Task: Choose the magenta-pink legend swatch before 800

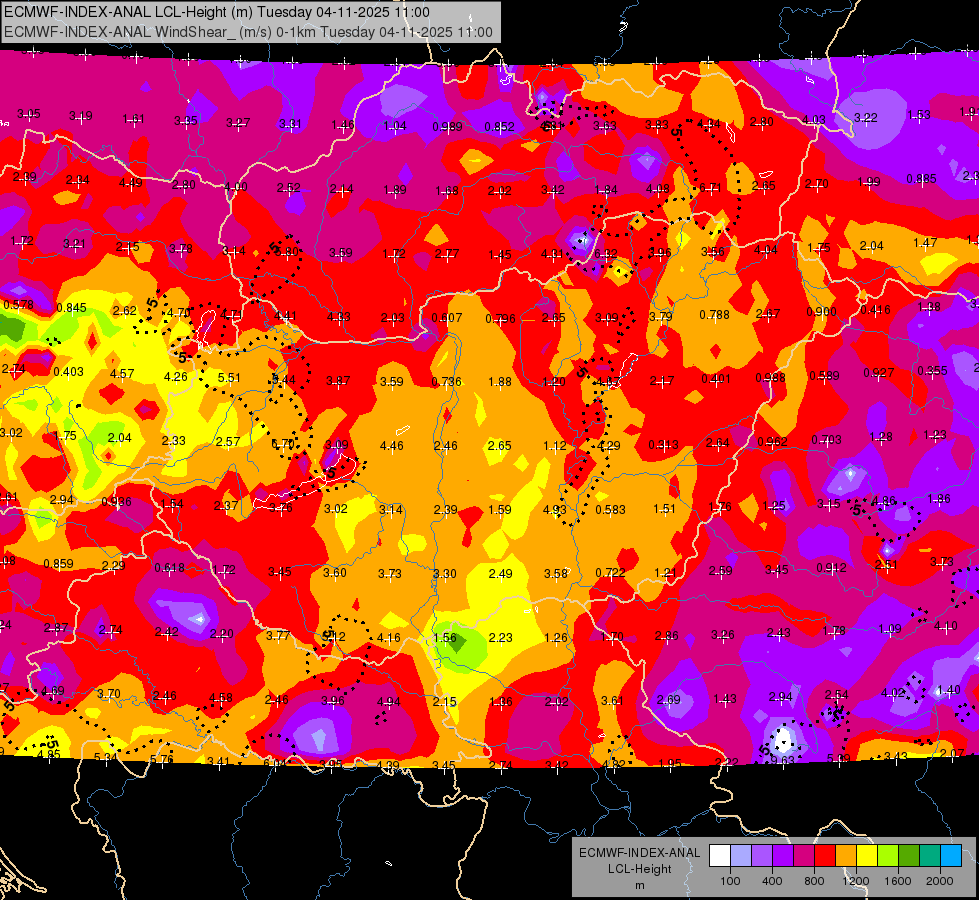Action: click(x=804, y=856)
